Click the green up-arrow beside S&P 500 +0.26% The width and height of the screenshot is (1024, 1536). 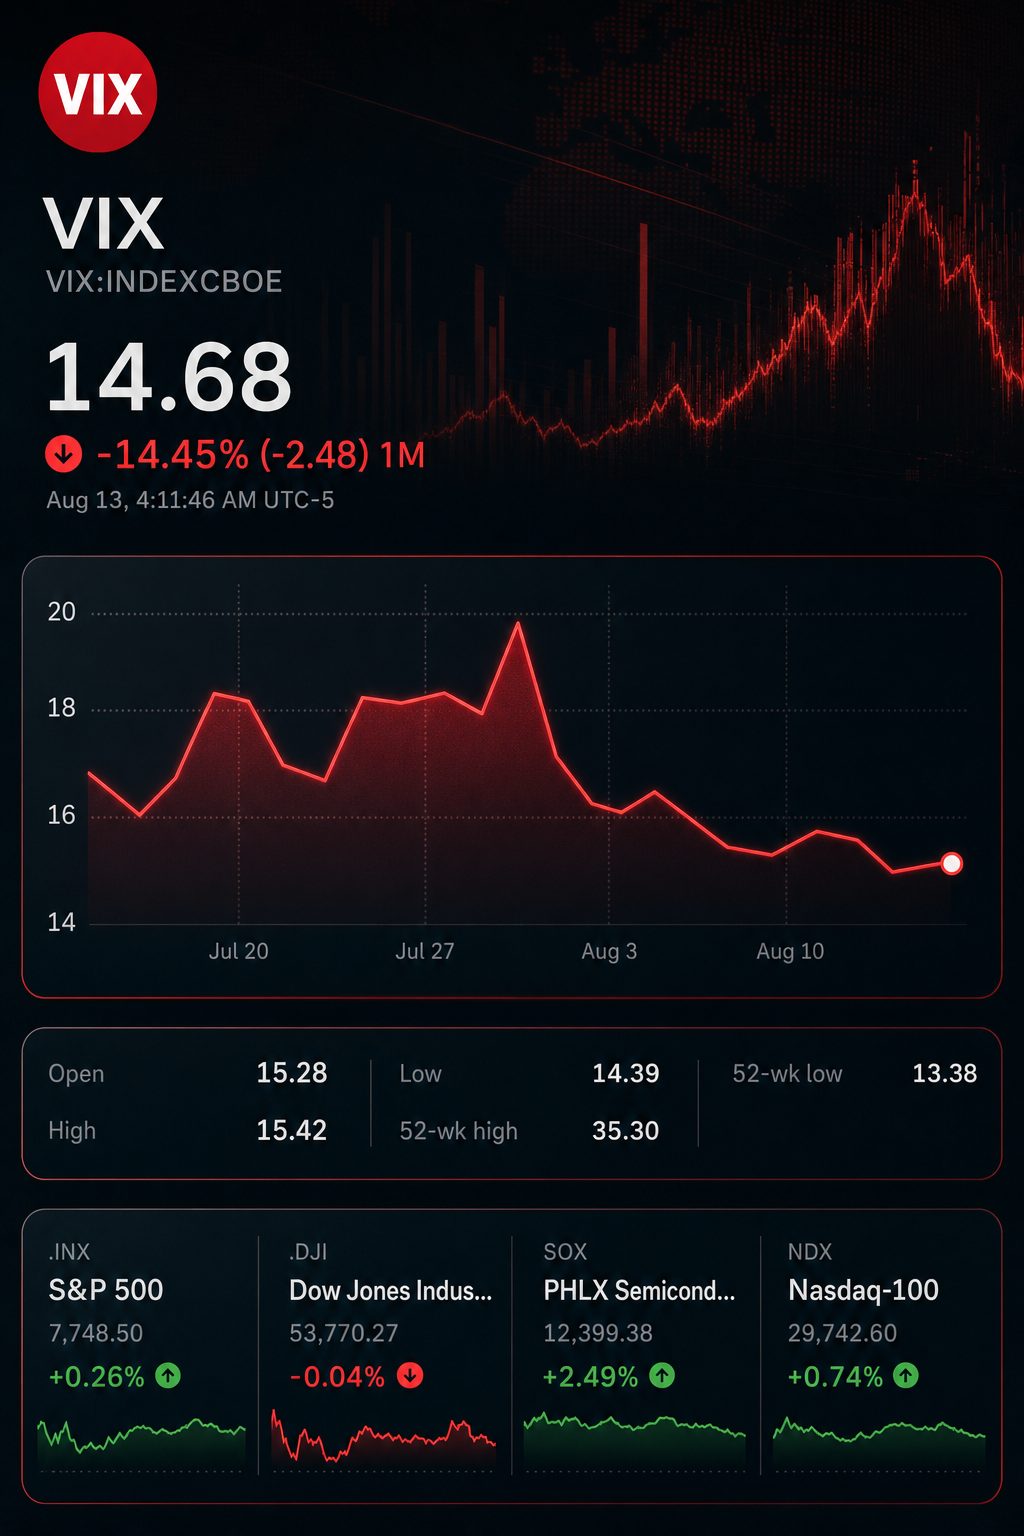tap(168, 1376)
